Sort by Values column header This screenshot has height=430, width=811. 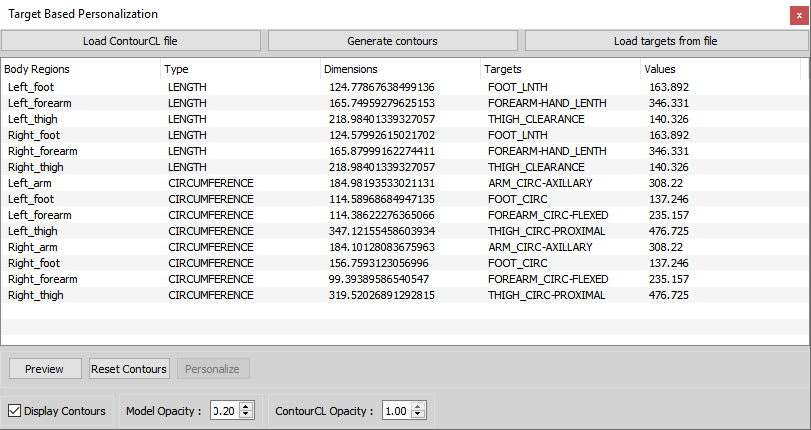click(720, 69)
